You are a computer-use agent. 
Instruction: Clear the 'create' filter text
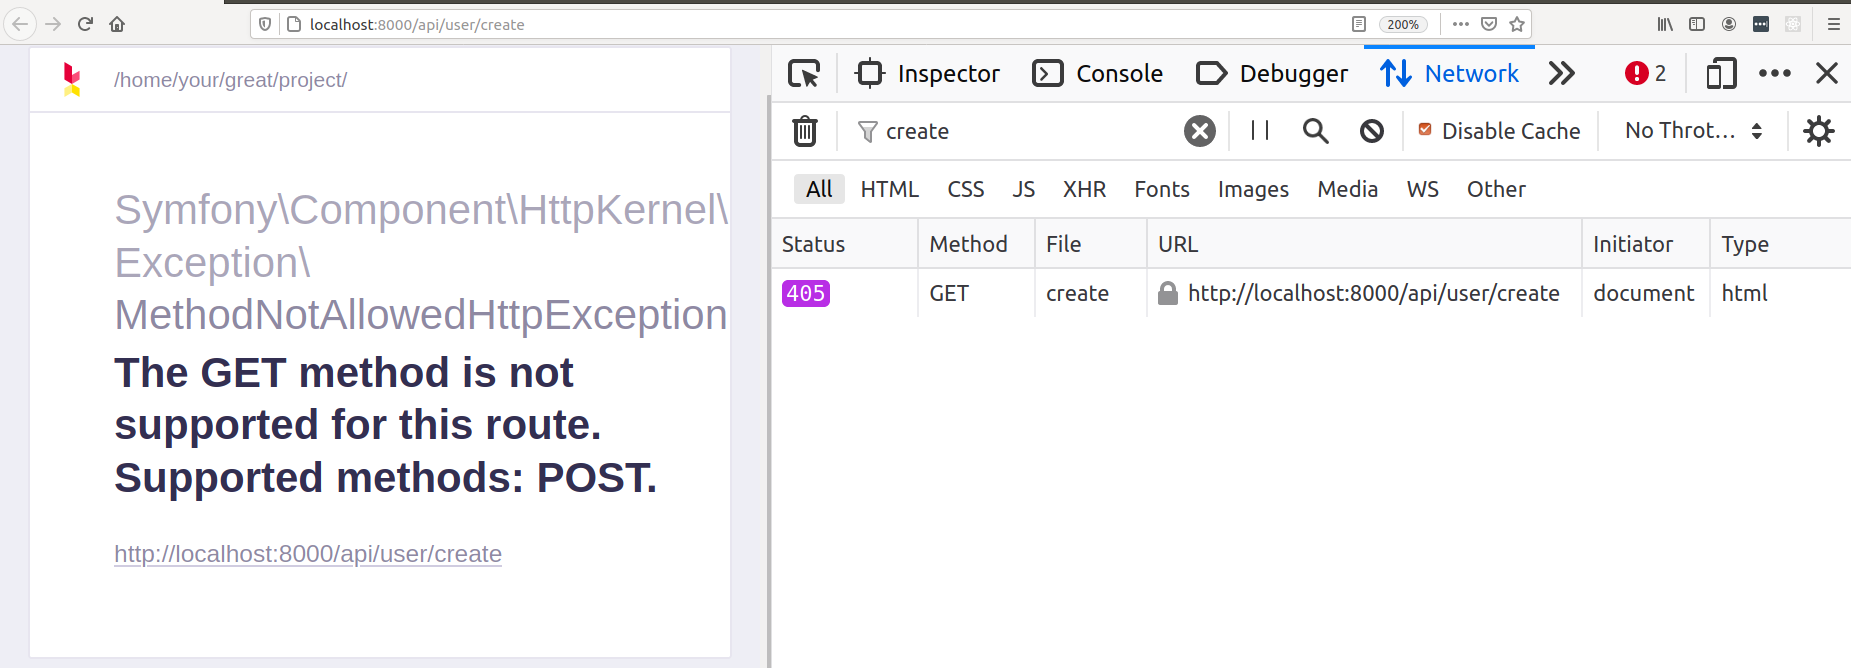(1199, 131)
